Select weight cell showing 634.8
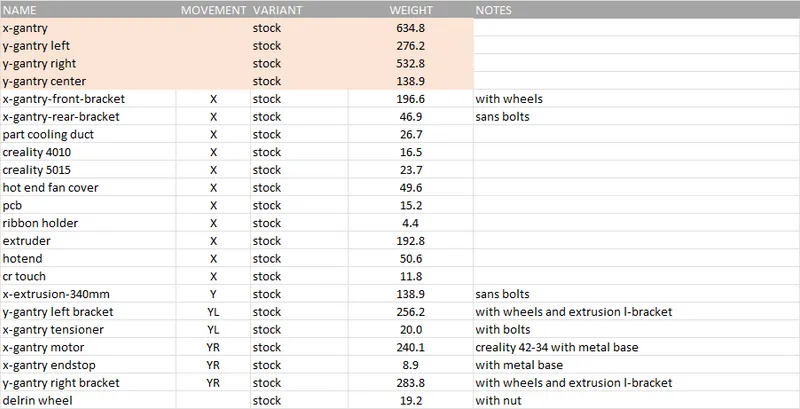This screenshot has height=409, width=800. coord(411,28)
